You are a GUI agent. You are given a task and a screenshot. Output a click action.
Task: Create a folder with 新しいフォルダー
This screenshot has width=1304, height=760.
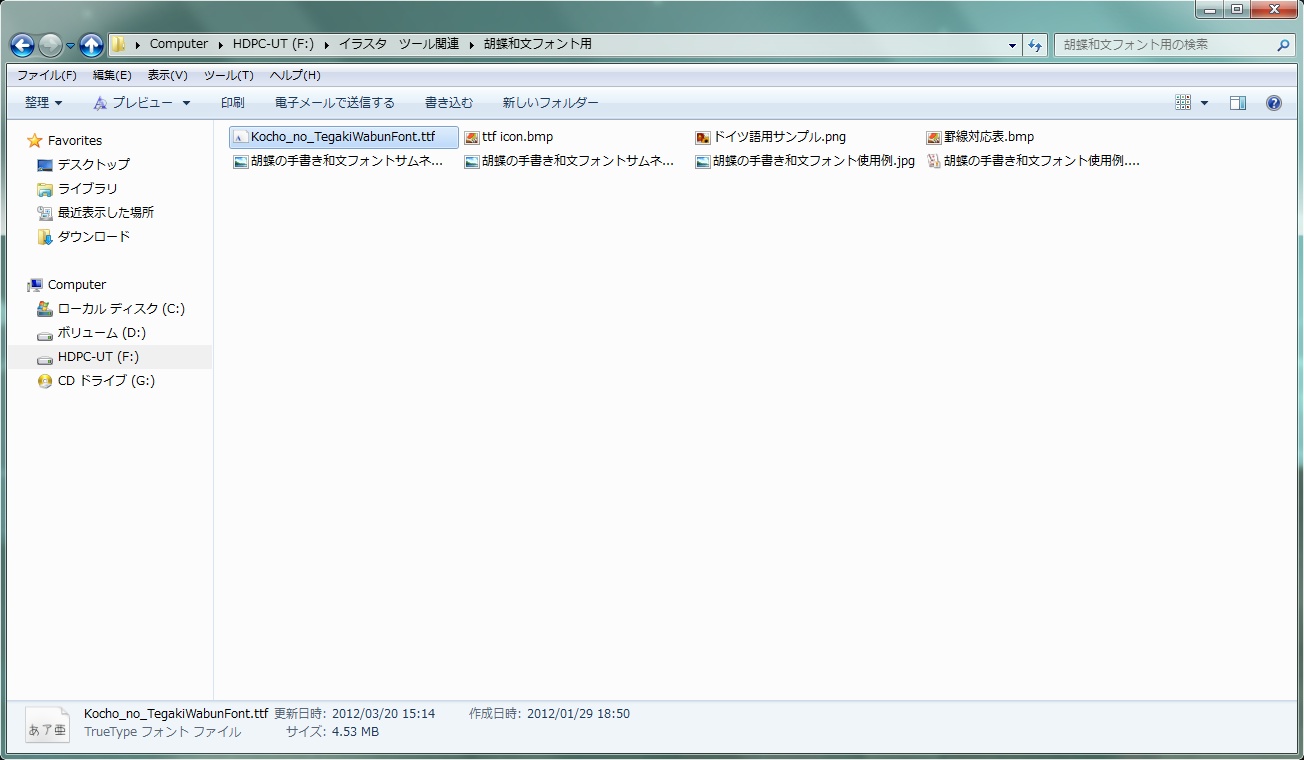click(551, 103)
